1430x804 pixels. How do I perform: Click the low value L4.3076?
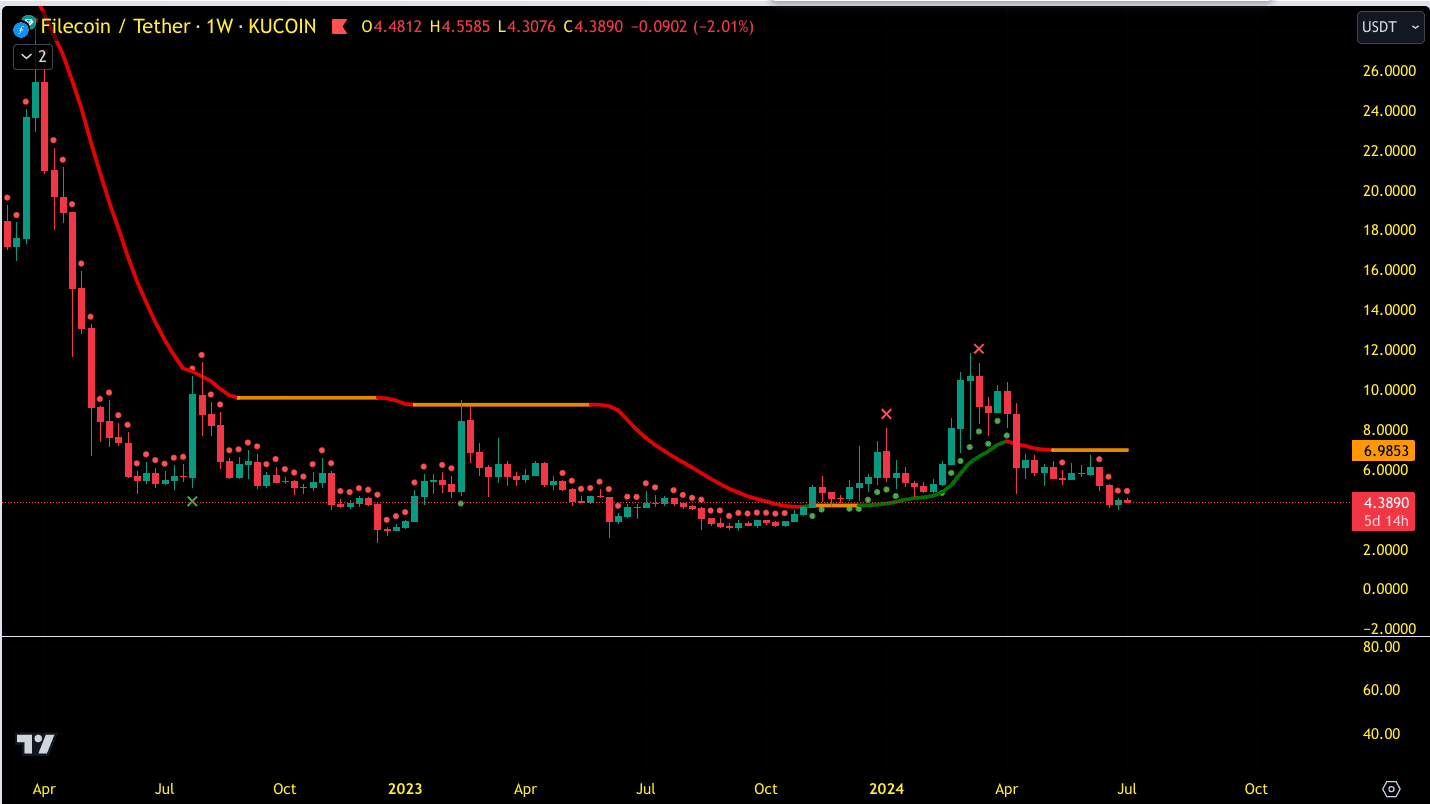tap(527, 27)
